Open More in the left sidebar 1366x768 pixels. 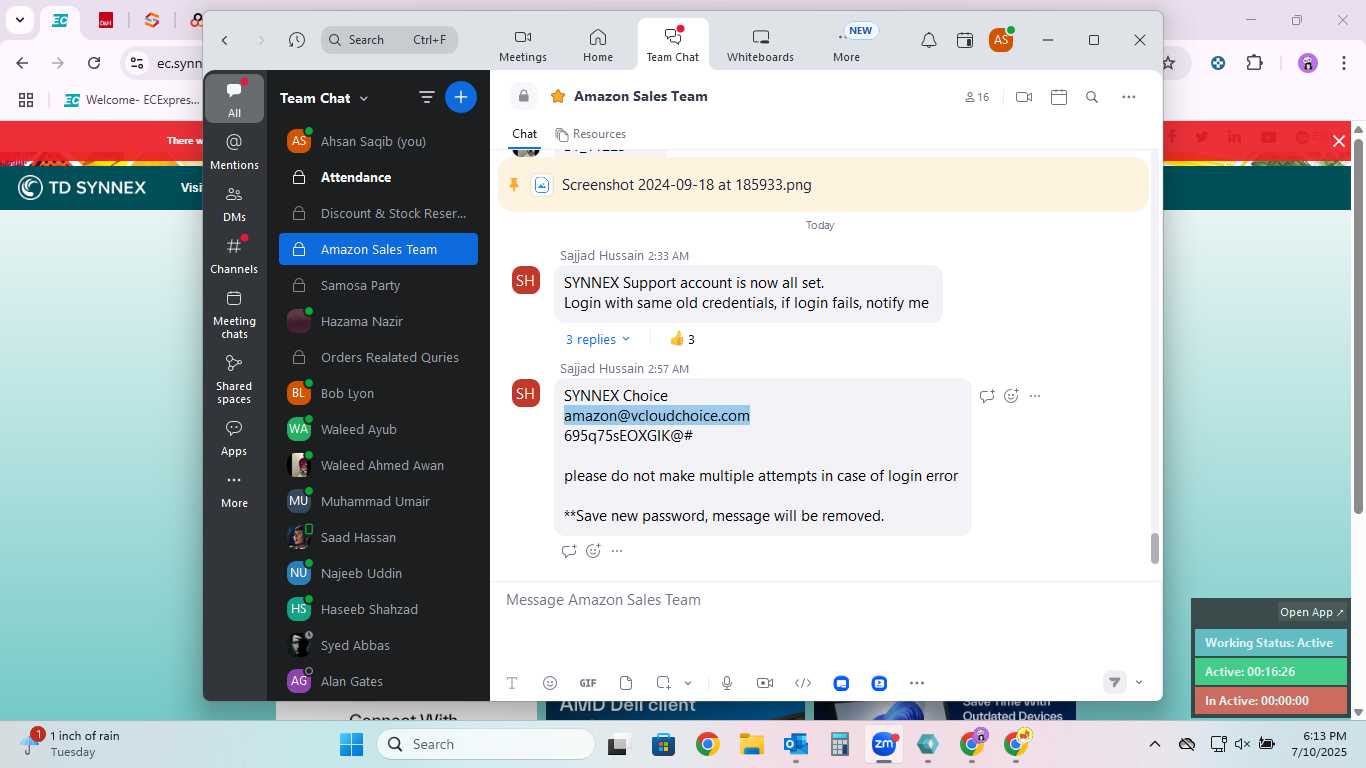(x=235, y=490)
